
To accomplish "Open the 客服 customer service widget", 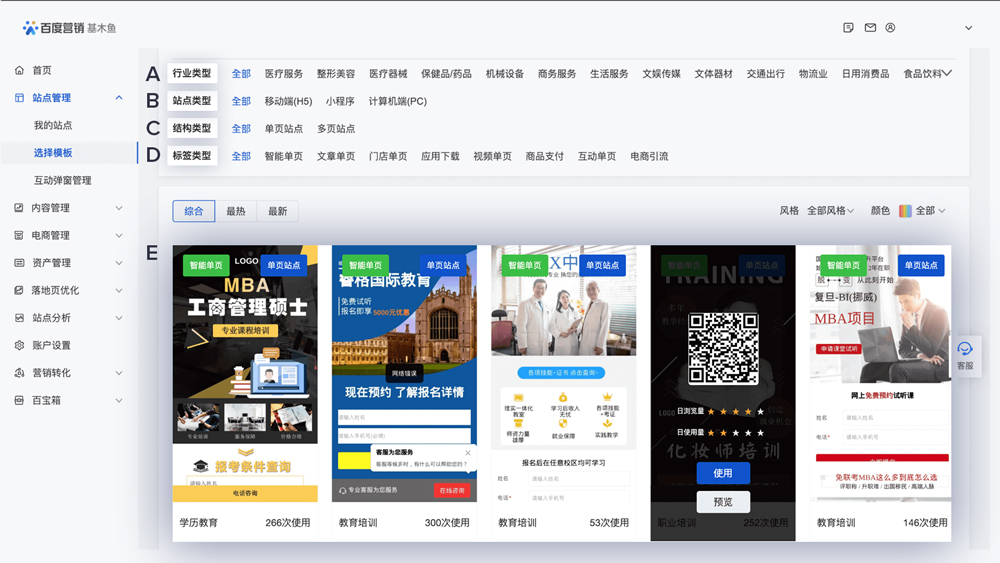I will (965, 355).
